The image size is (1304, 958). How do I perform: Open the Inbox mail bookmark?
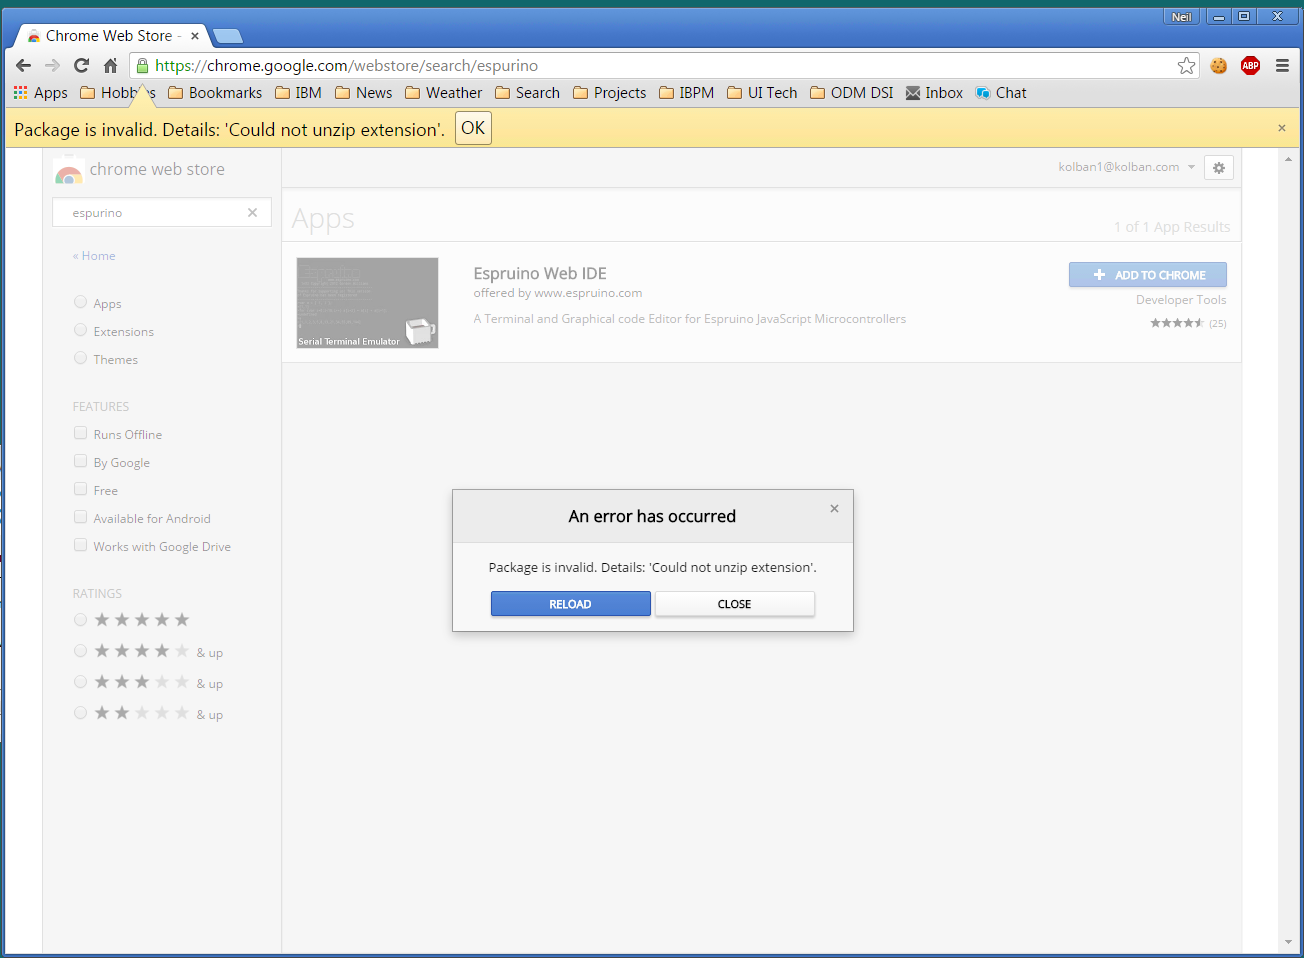pyautogui.click(x=934, y=93)
